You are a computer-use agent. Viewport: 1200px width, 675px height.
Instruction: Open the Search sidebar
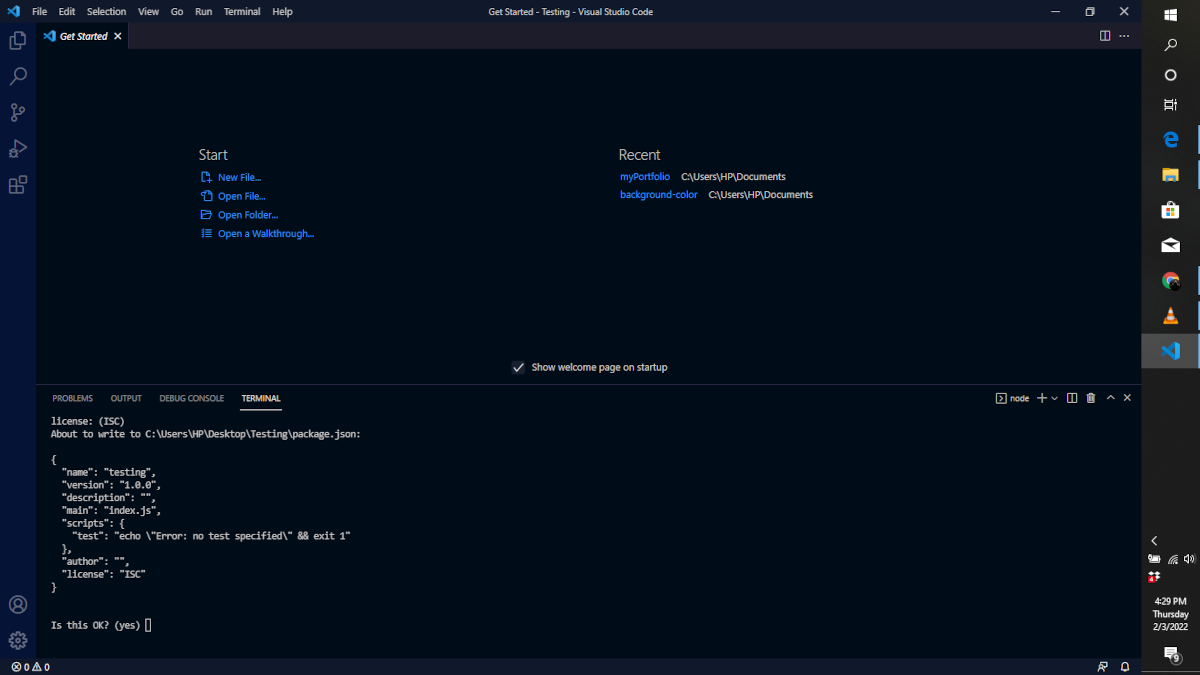click(x=18, y=76)
